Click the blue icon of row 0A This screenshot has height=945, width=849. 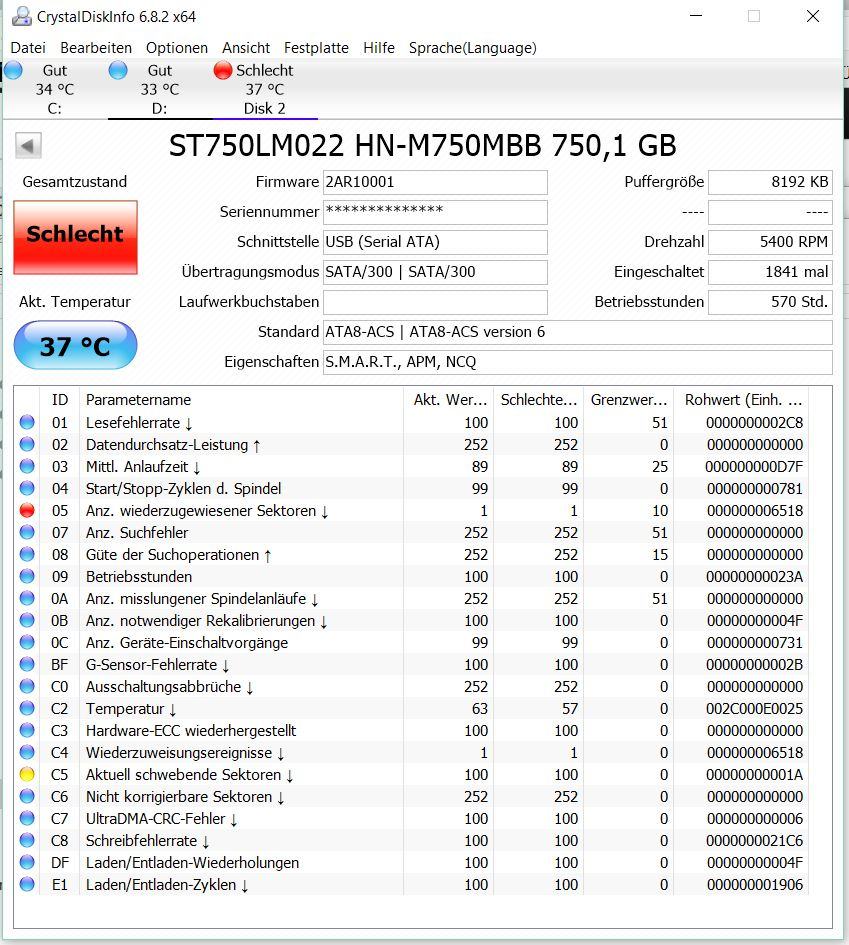tap(27, 598)
